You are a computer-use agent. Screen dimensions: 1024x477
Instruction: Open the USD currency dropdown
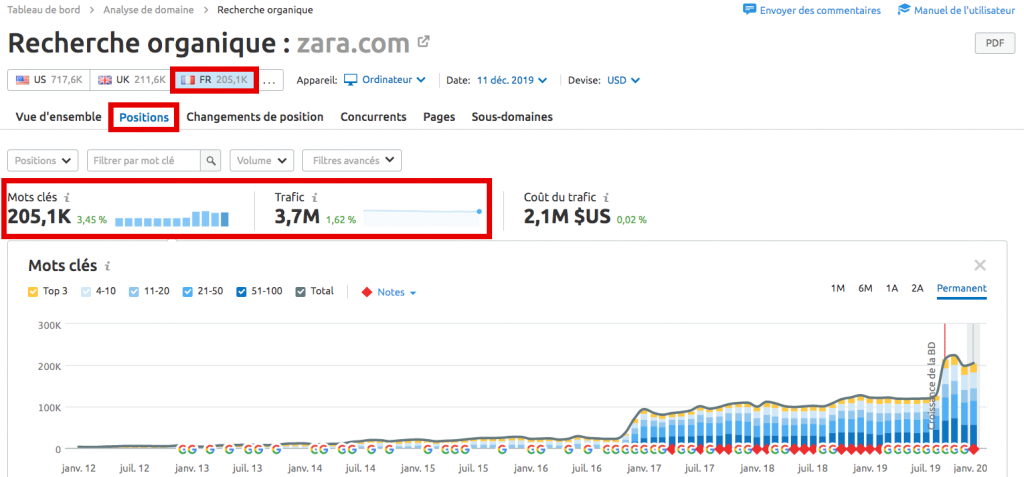pyautogui.click(x=624, y=80)
